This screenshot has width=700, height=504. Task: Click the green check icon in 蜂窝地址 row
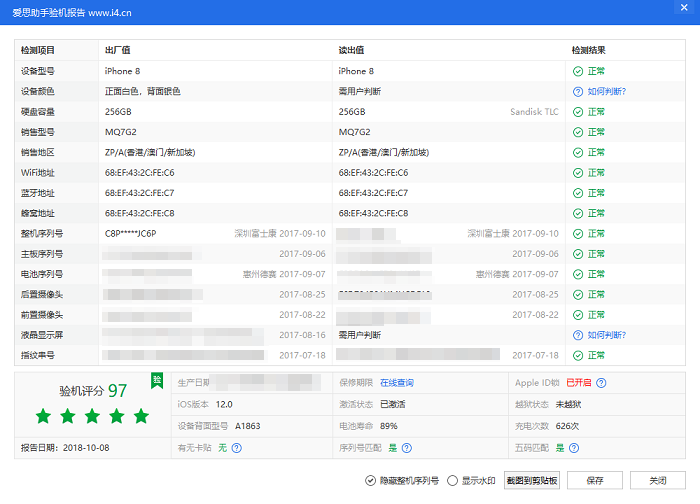[578, 213]
